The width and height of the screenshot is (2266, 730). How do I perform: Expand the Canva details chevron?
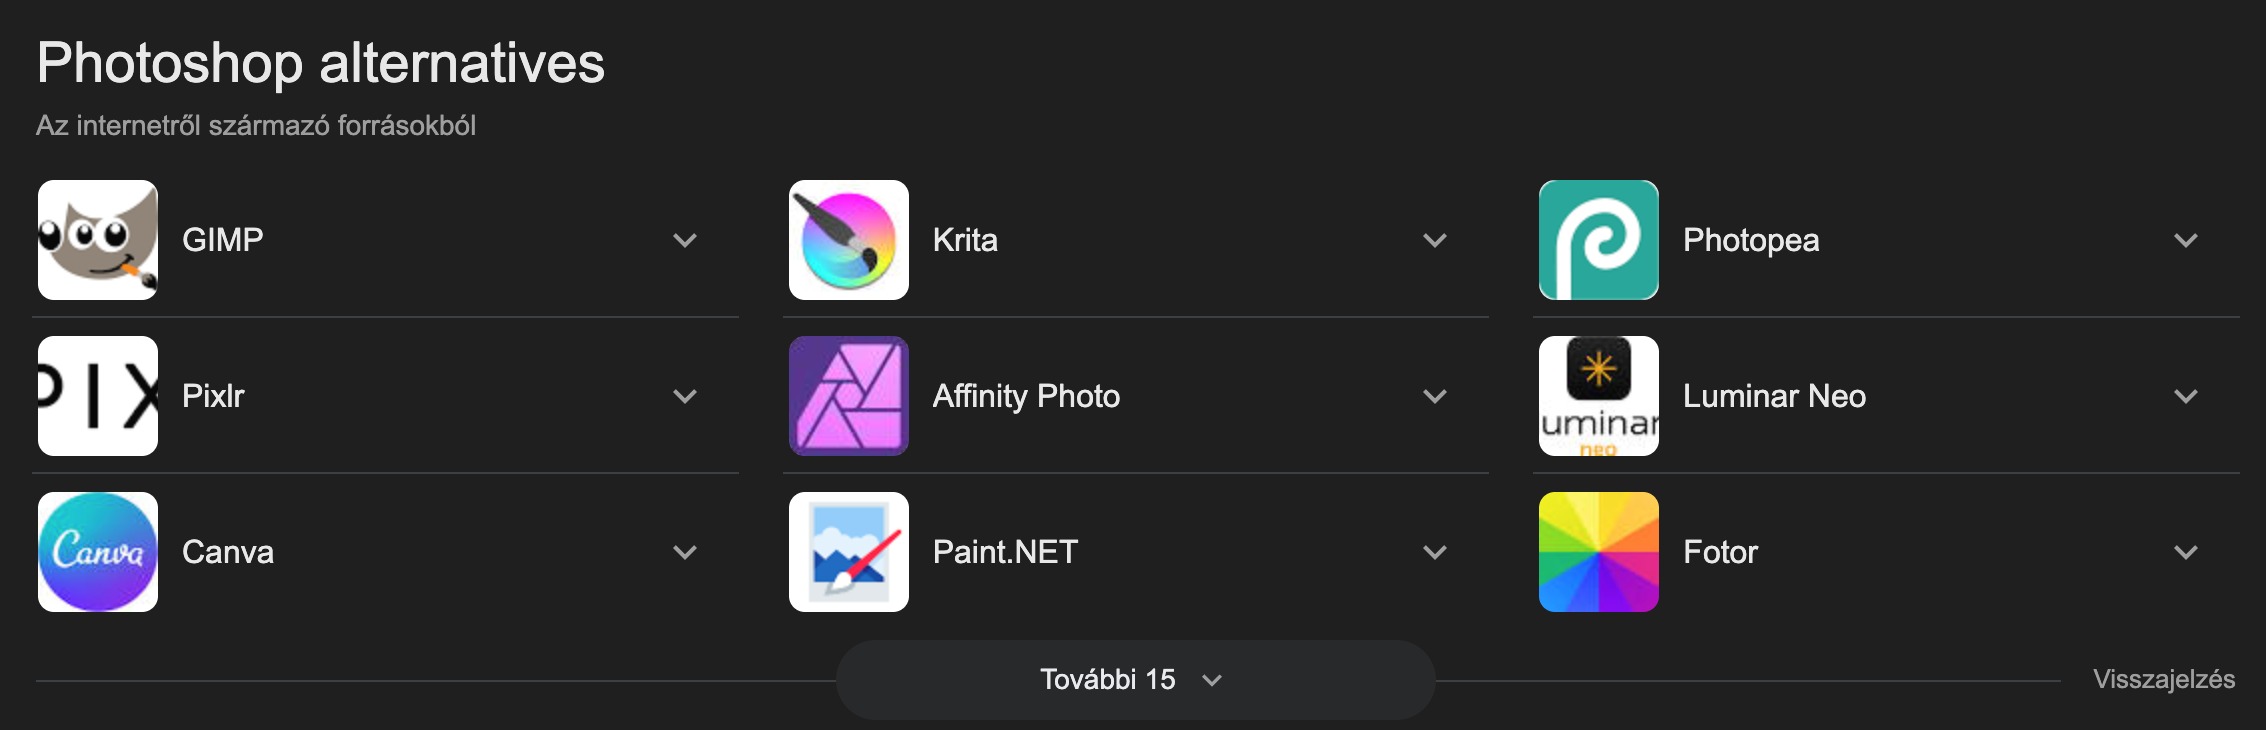tap(684, 551)
